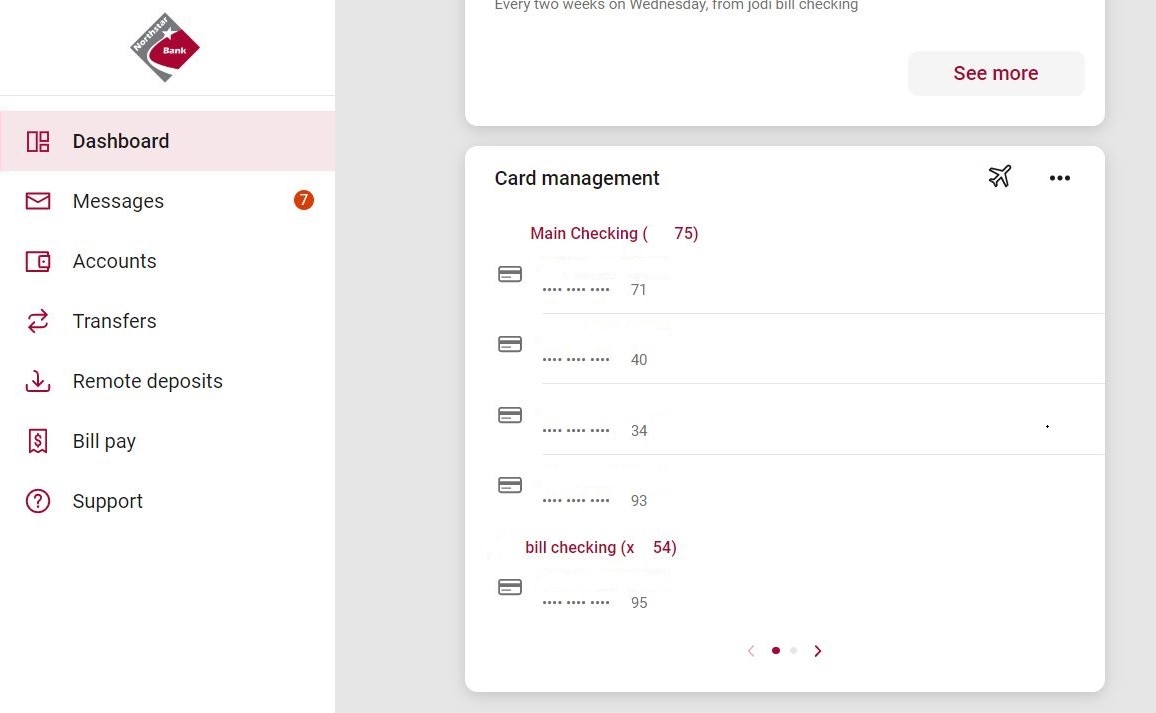1156x713 pixels.
Task: Open the Messages menu item
Action: [118, 201]
